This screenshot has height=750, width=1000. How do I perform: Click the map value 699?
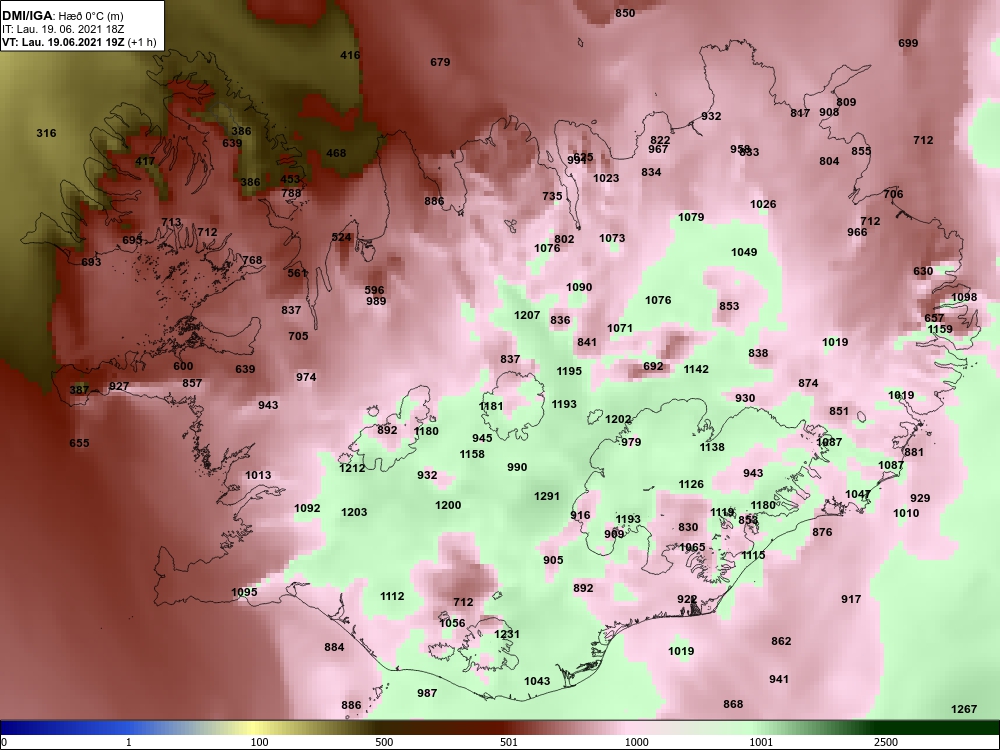click(x=908, y=43)
